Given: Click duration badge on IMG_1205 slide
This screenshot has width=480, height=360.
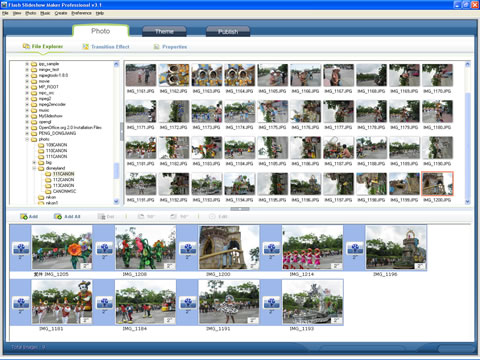Looking at the screenshot, I should coord(86,266).
